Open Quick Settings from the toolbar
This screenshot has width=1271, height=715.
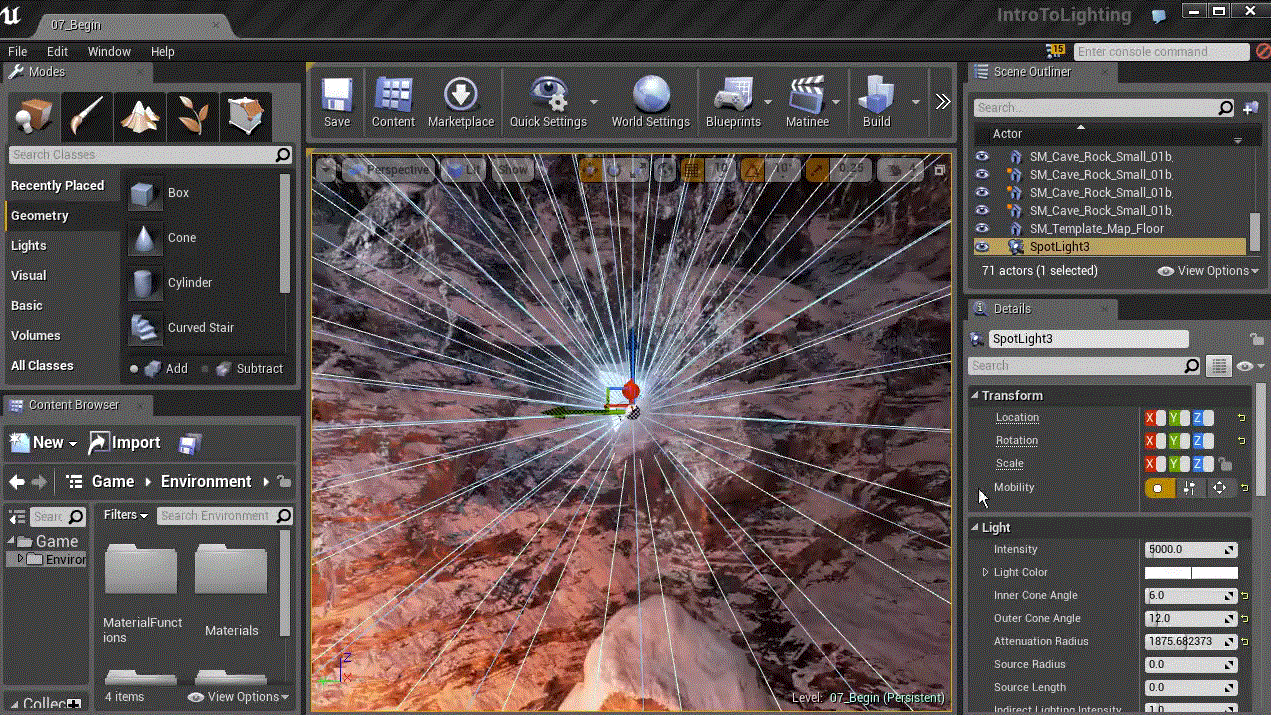(x=548, y=103)
